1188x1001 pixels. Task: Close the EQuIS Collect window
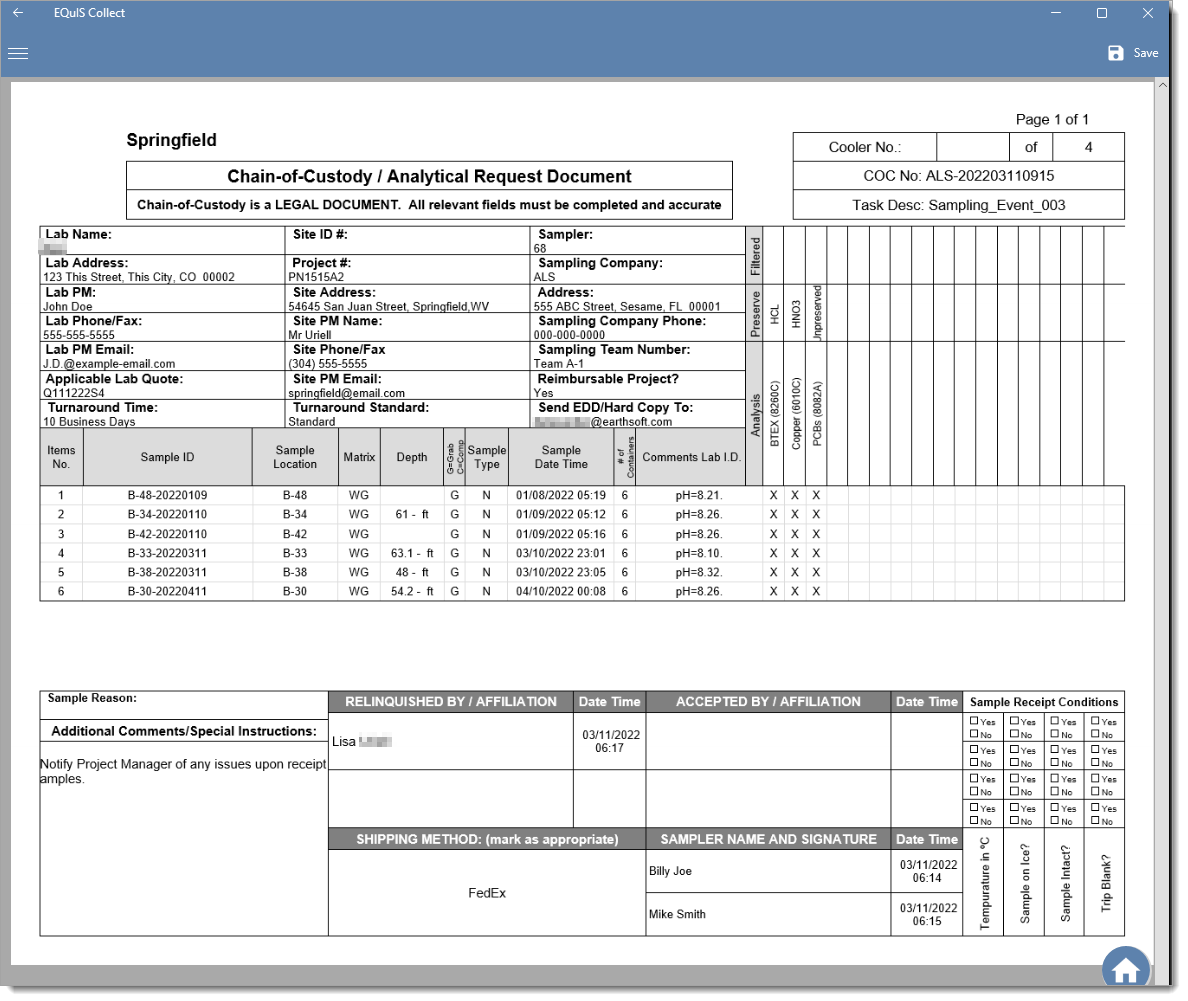(1148, 13)
